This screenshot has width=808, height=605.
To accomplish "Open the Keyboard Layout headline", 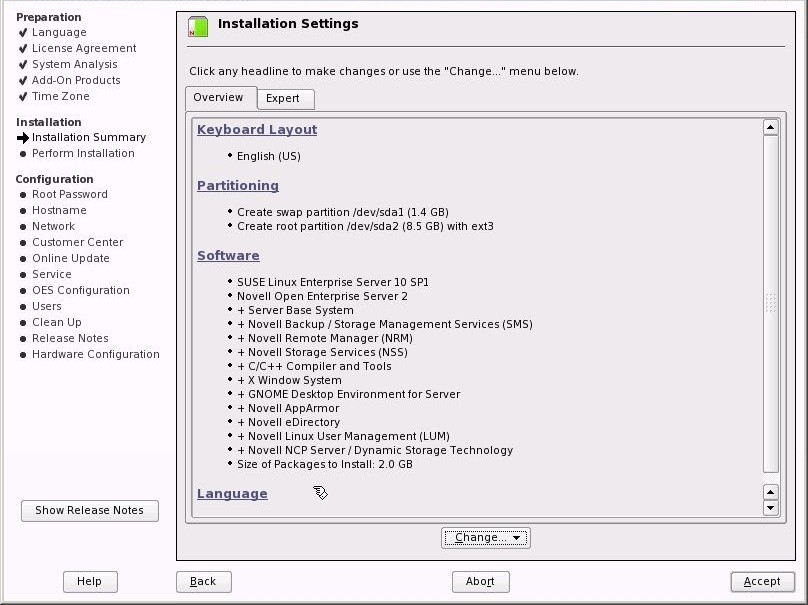I will click(x=257, y=129).
